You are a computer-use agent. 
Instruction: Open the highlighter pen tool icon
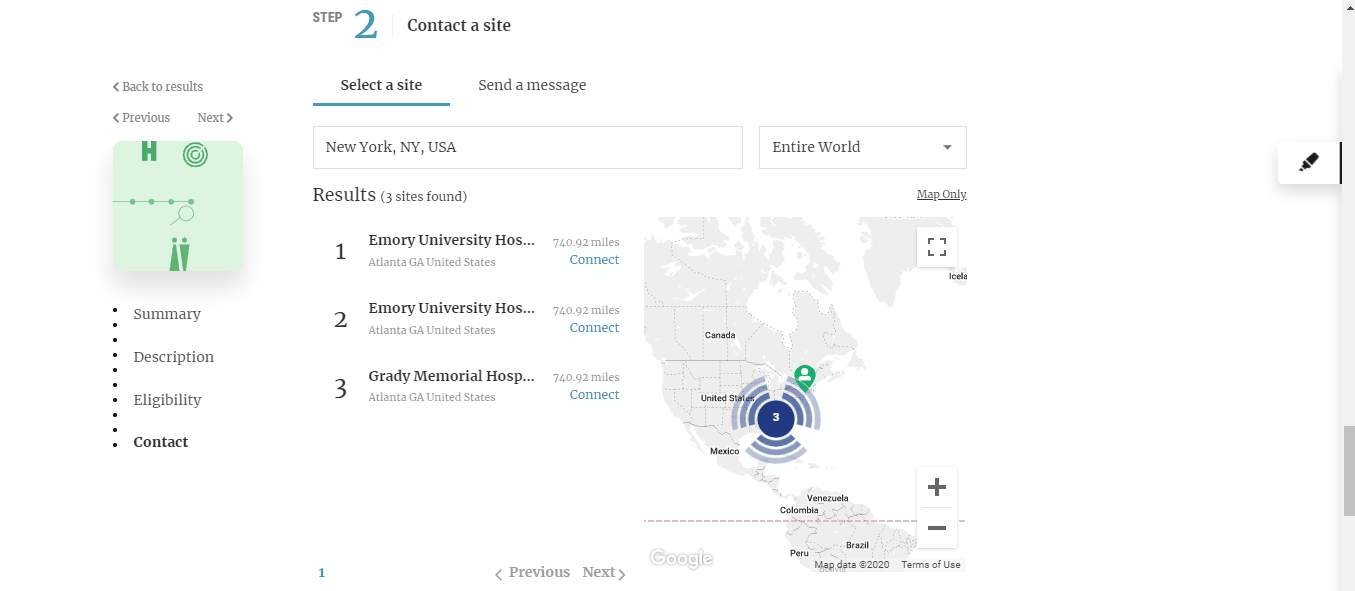point(1308,162)
